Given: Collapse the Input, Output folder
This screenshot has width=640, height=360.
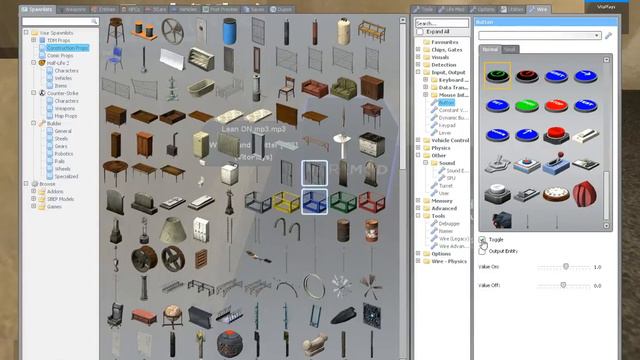Looking at the screenshot, I should (418, 72).
